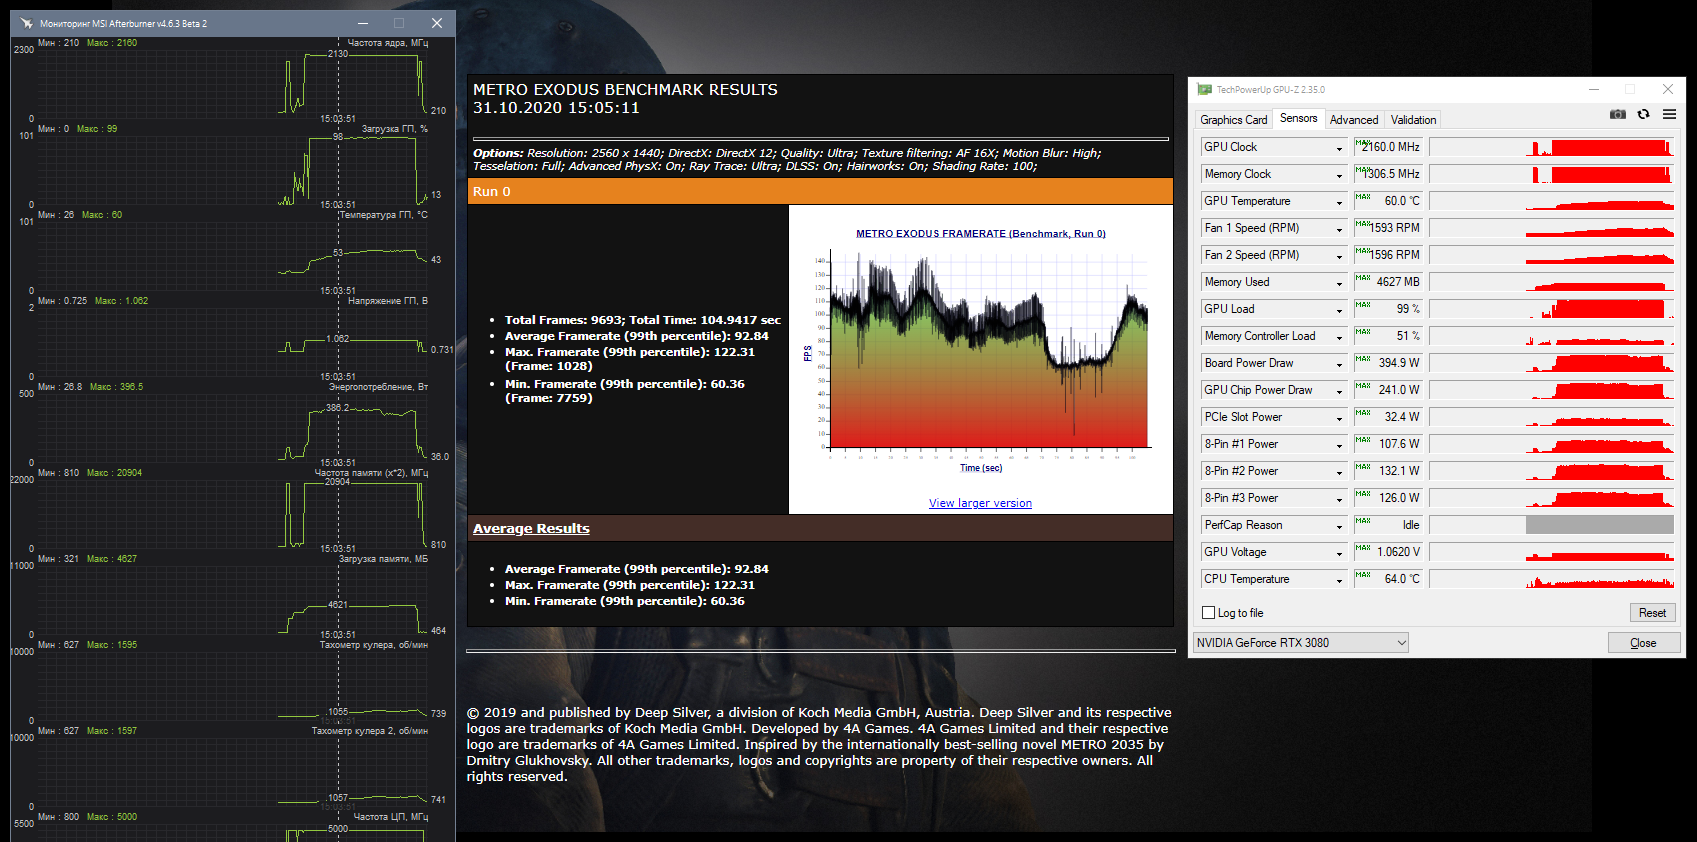Open the Validation tab
This screenshot has height=842, width=1697.
point(1413,120)
